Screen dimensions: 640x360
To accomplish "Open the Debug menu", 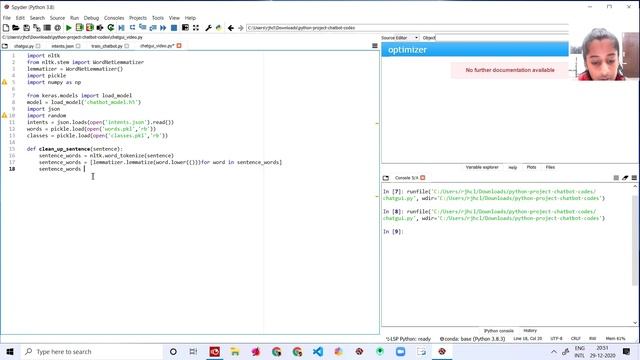I will 91,18.
